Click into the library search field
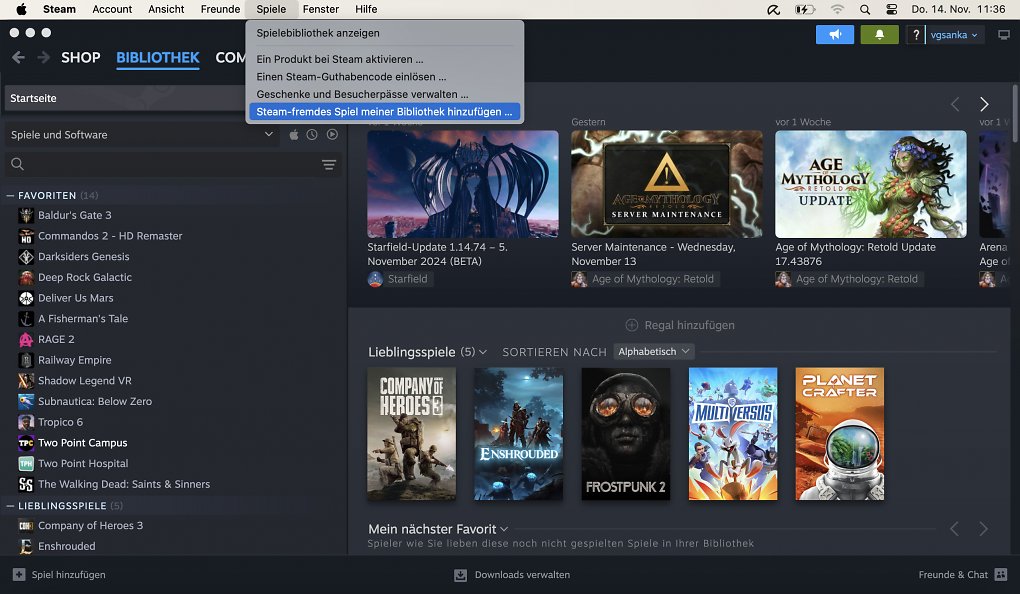The image size is (1020, 594). pyautogui.click(x=172, y=164)
